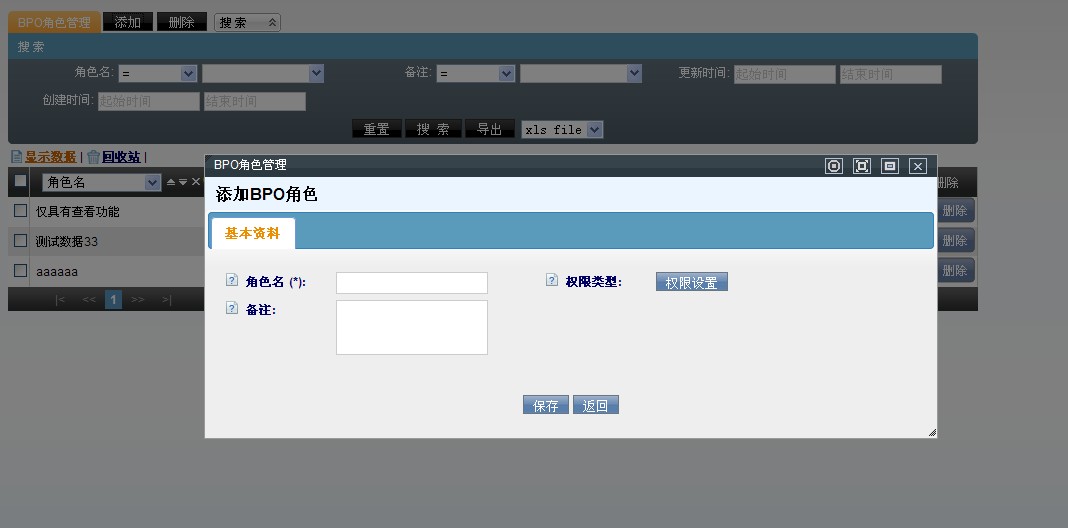The height and width of the screenshot is (528, 1068).
Task: Select the 基本资料 tab
Action: (252, 233)
